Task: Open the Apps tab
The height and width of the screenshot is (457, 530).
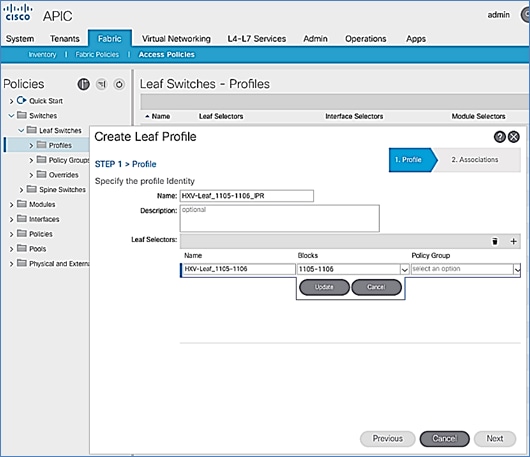Action: (416, 39)
